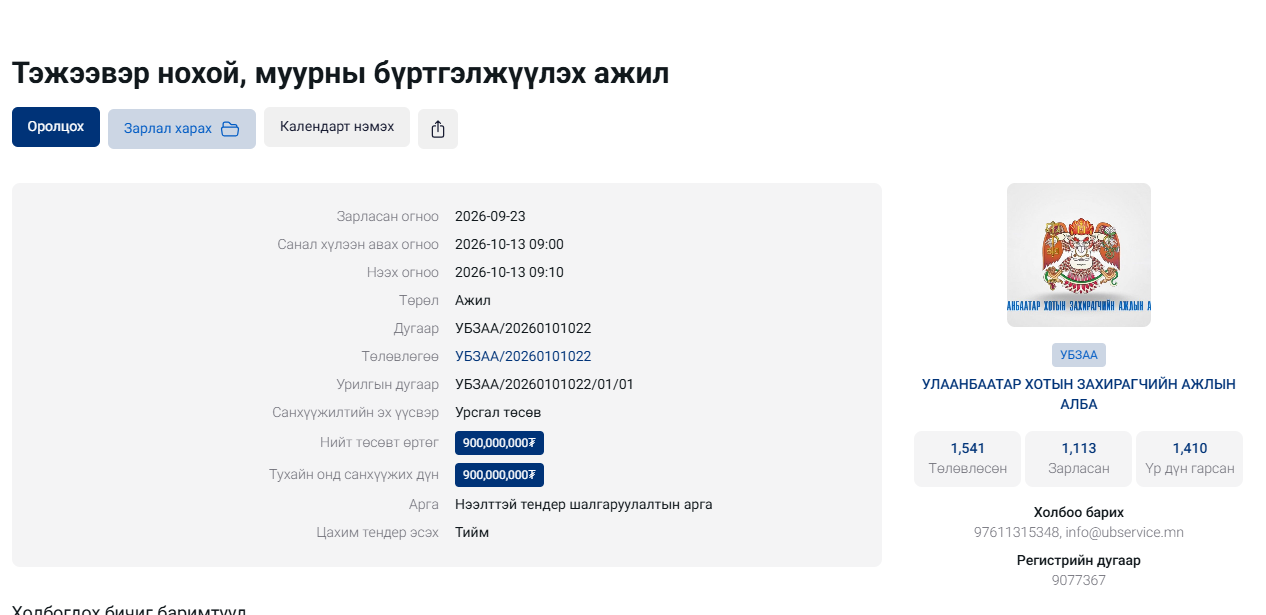Click the share icon button
Viewport: 1266px width, 615px height.
point(438,129)
